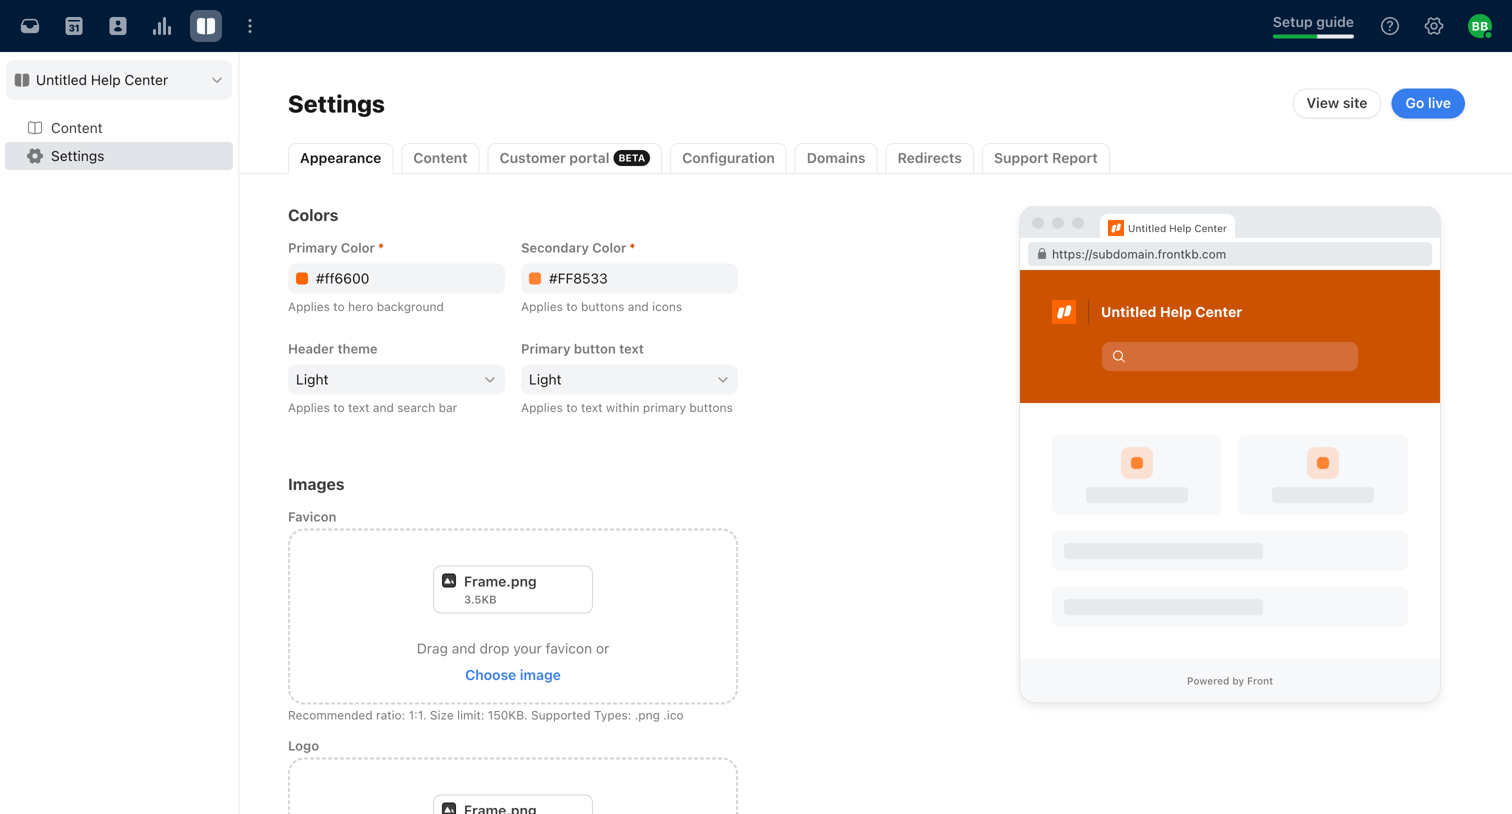Switch to the Customer portal tab
This screenshot has height=814, width=1512.
[x=574, y=158]
